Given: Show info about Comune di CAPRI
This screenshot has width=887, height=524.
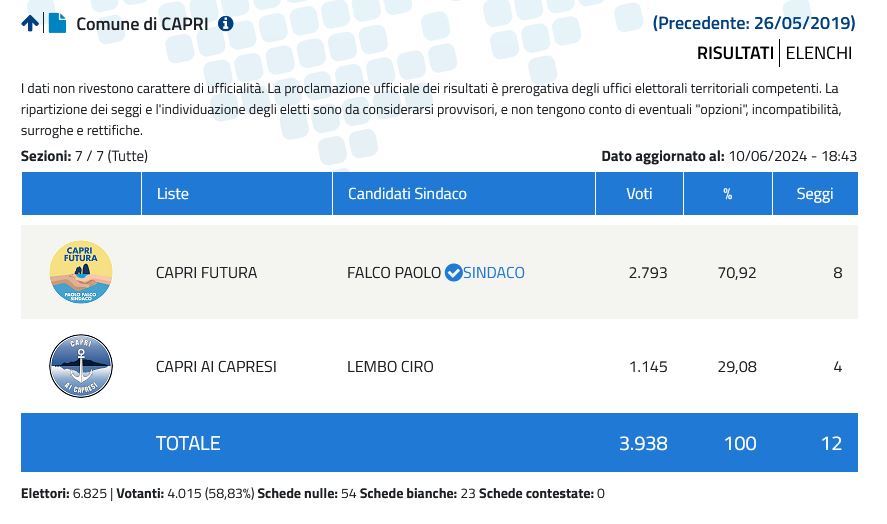Looking at the screenshot, I should click(x=226, y=24).
